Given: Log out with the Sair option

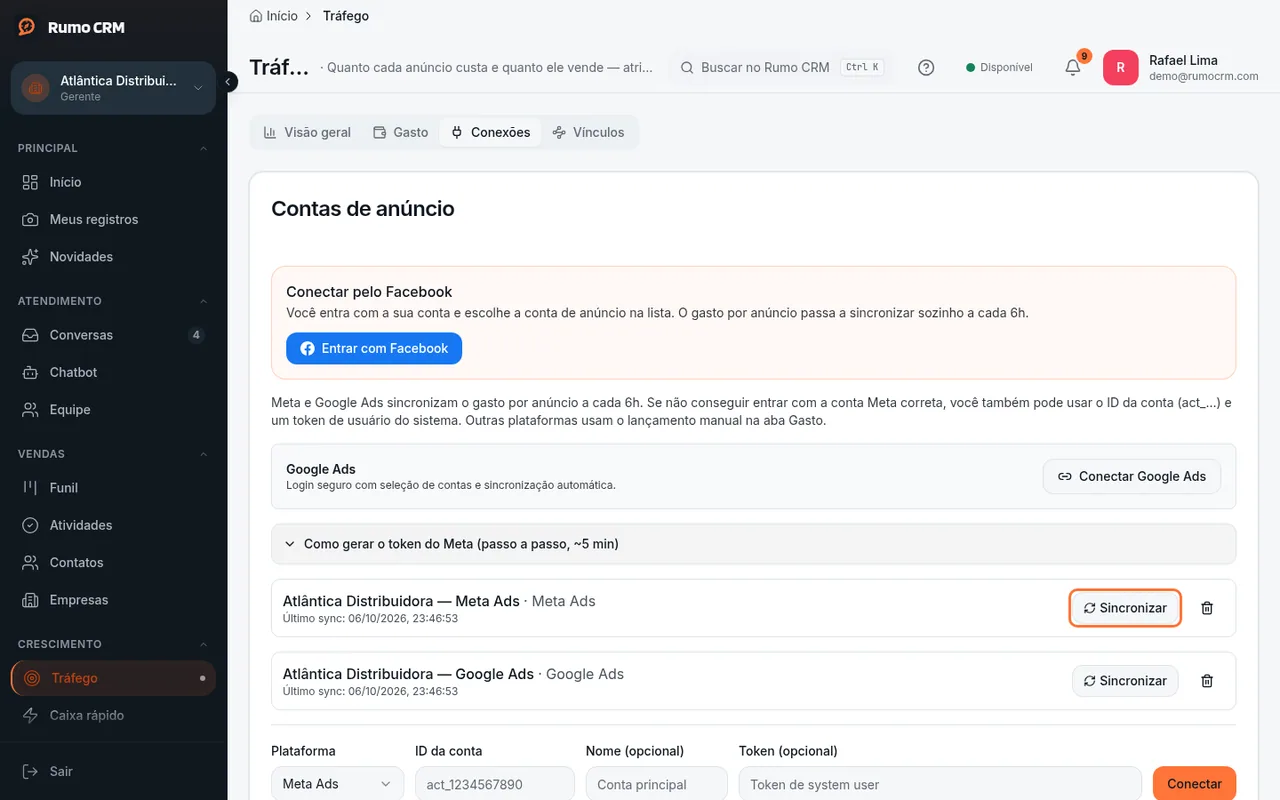Looking at the screenshot, I should (113, 771).
